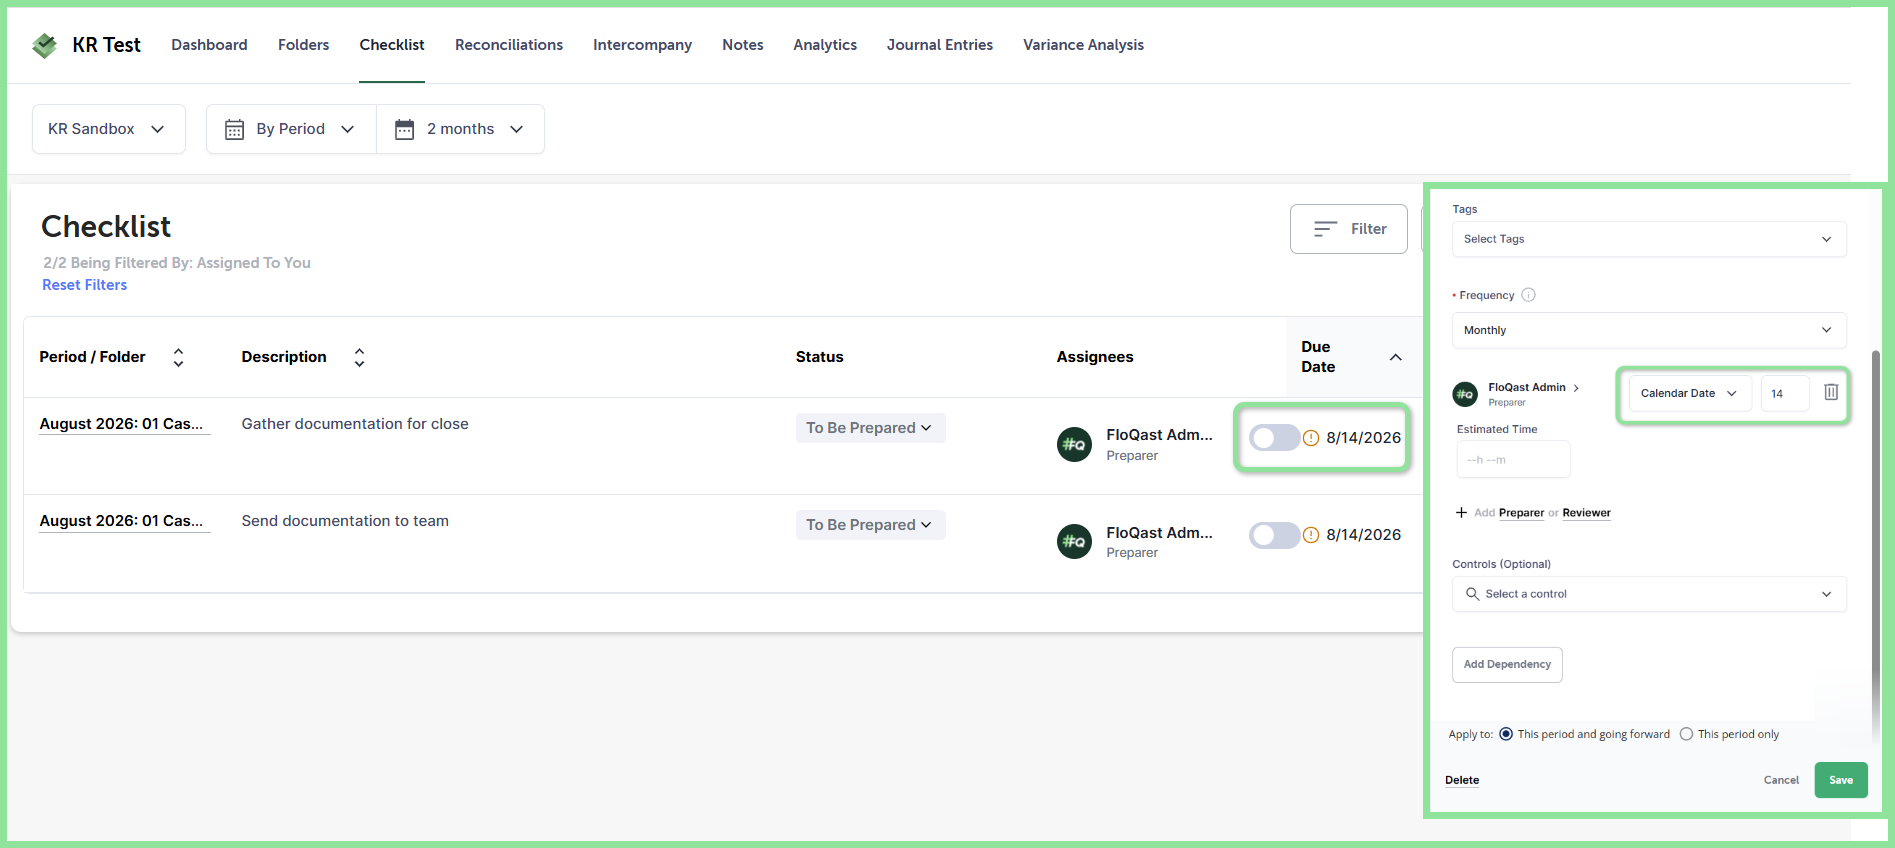
Task: Click Add Reviewer link
Action: pos(1587,513)
